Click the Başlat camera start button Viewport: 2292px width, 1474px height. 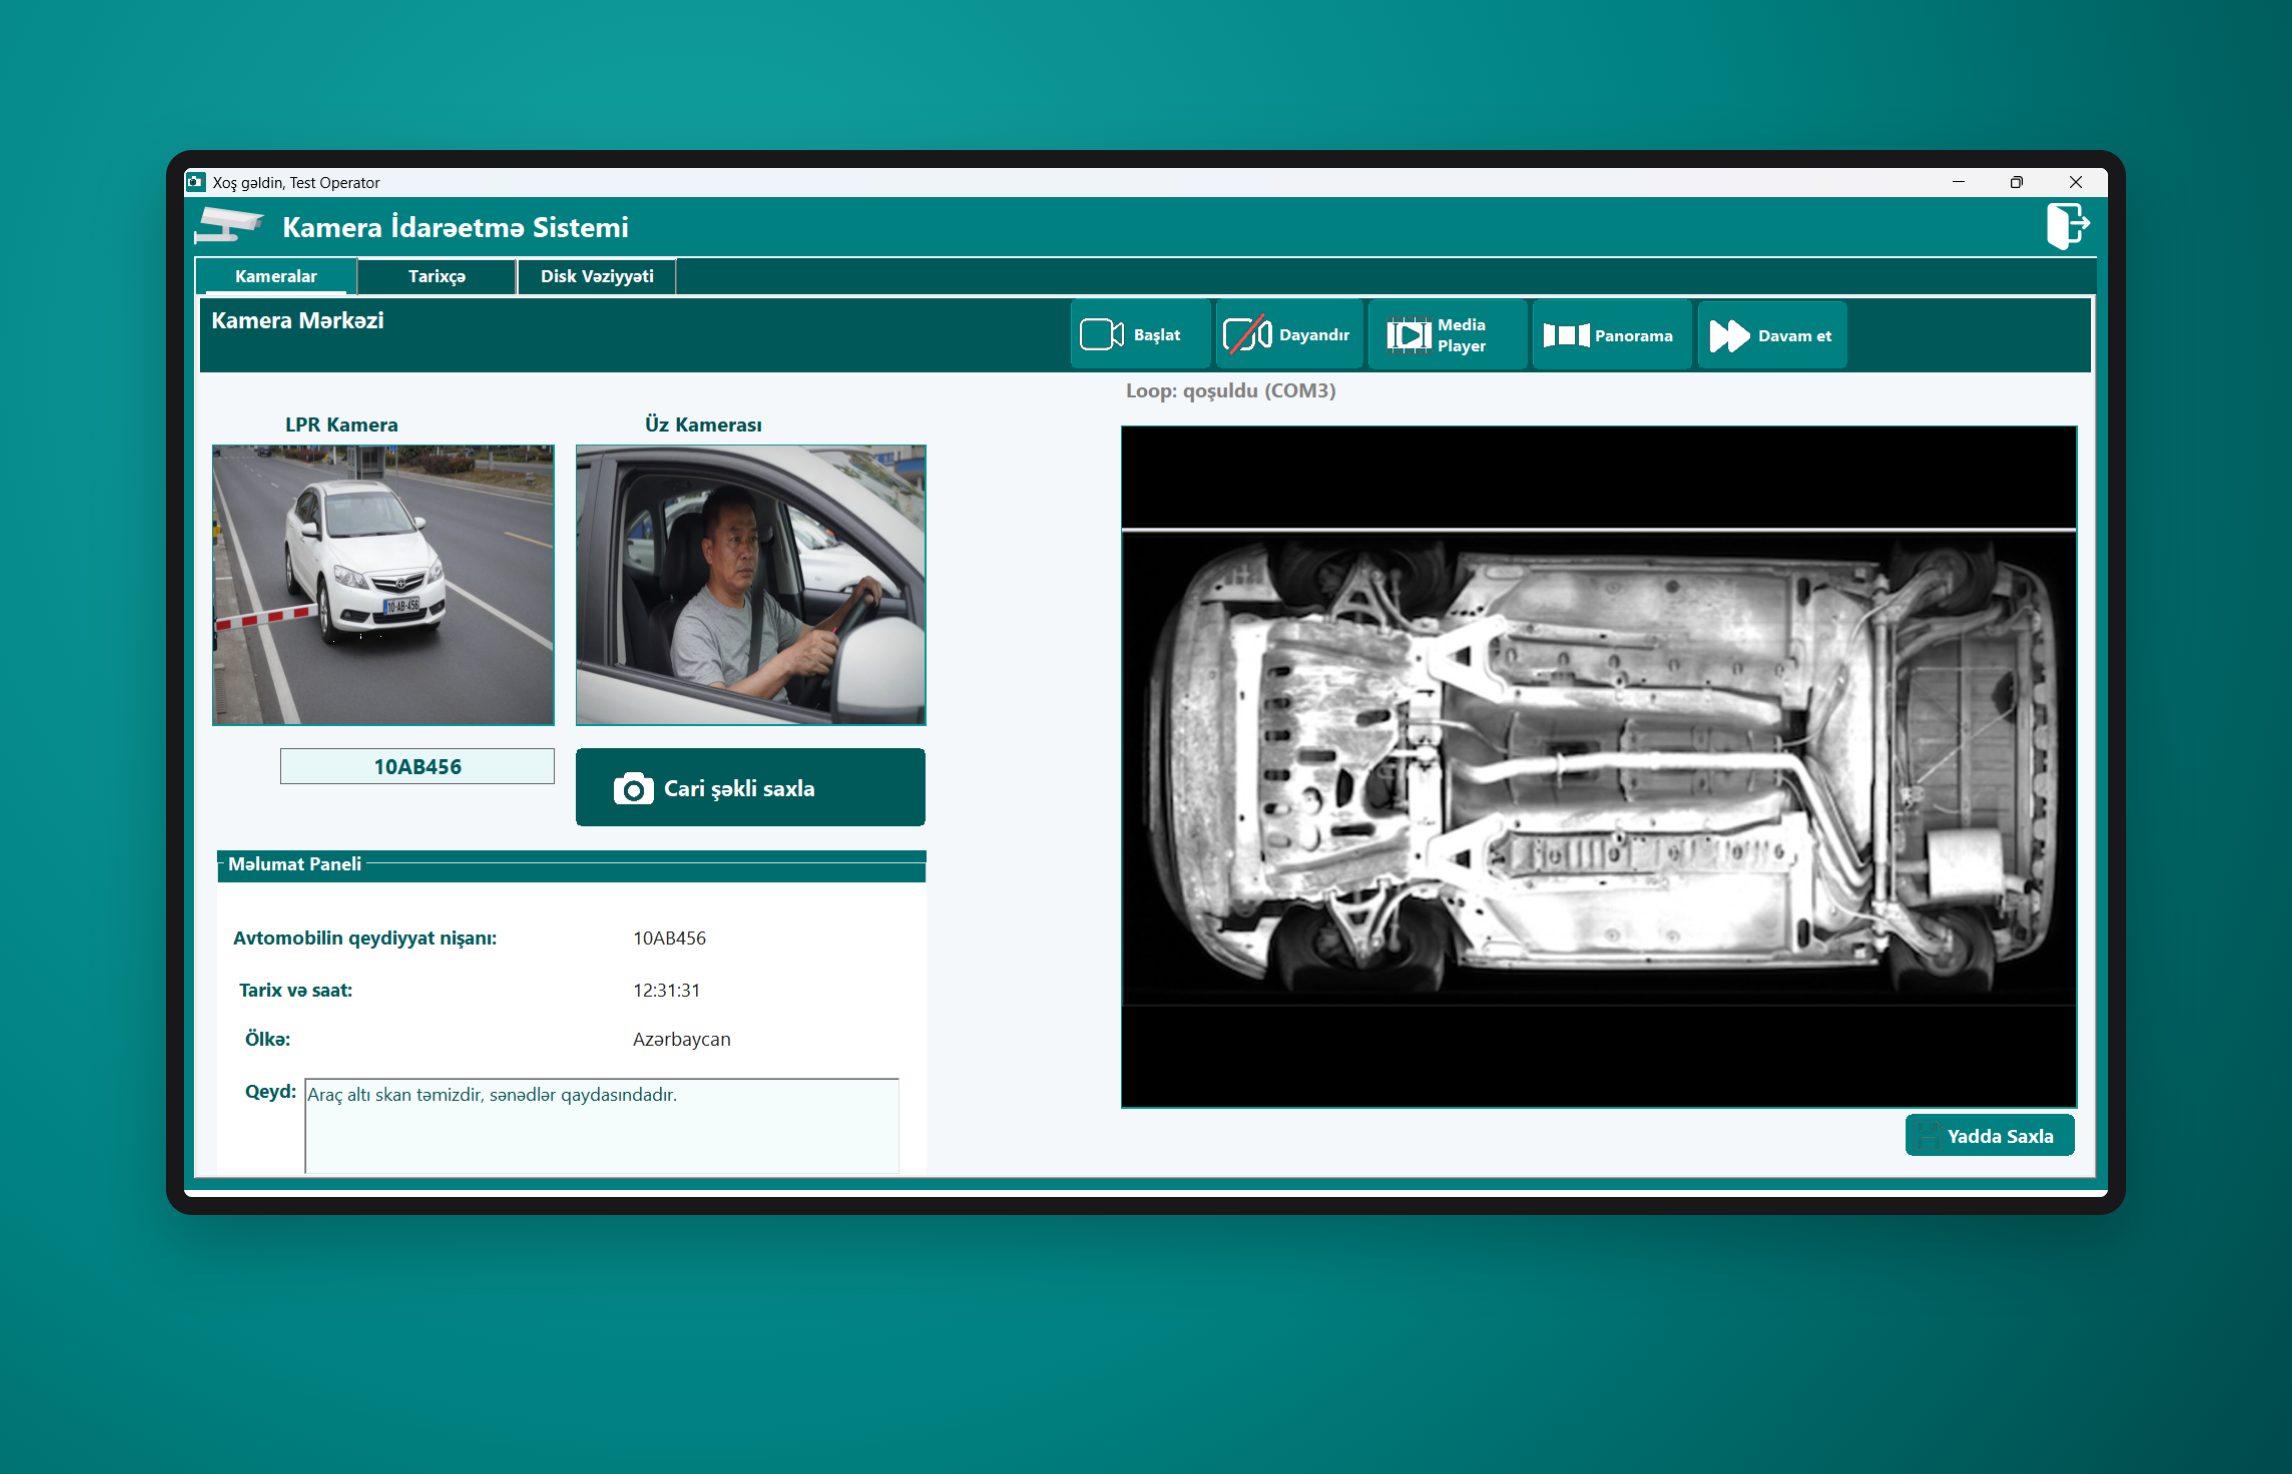tap(1141, 335)
